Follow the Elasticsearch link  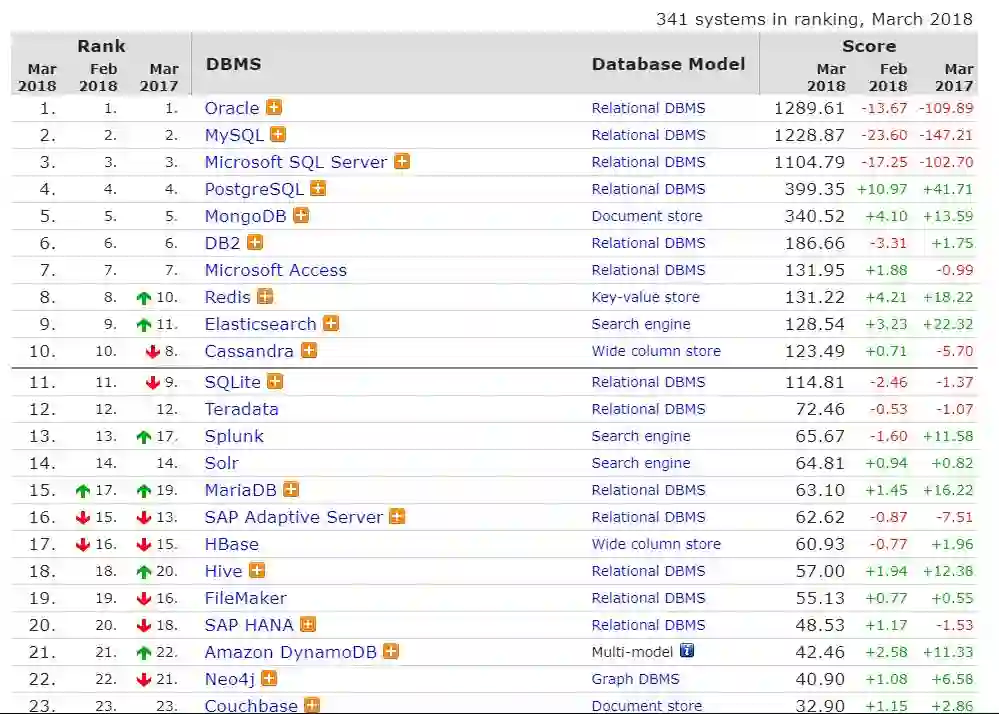[260, 324]
